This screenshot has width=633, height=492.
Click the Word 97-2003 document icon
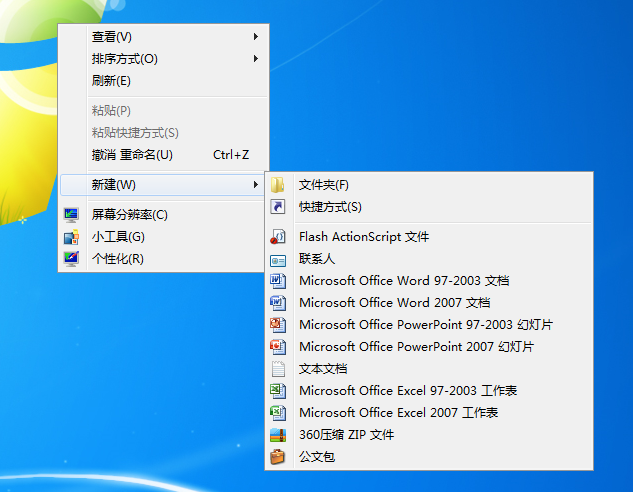278,281
